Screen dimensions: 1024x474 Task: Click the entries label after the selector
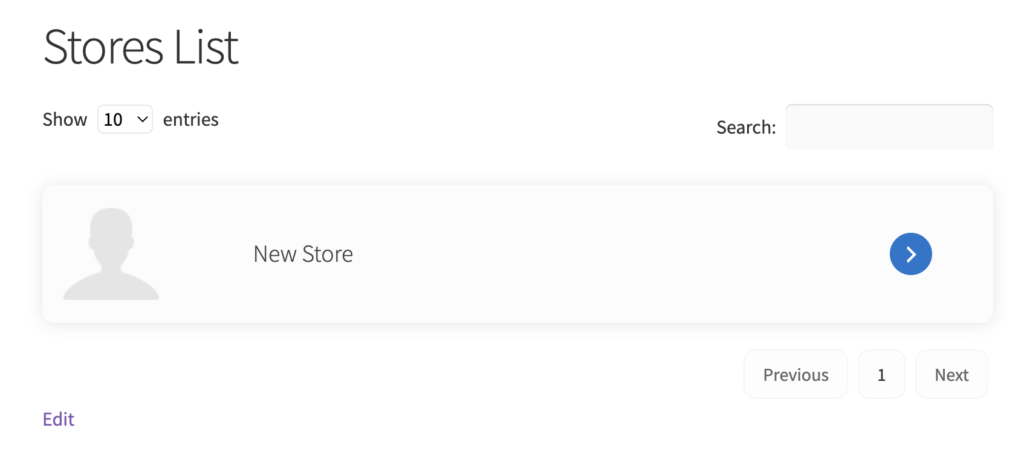pos(191,119)
